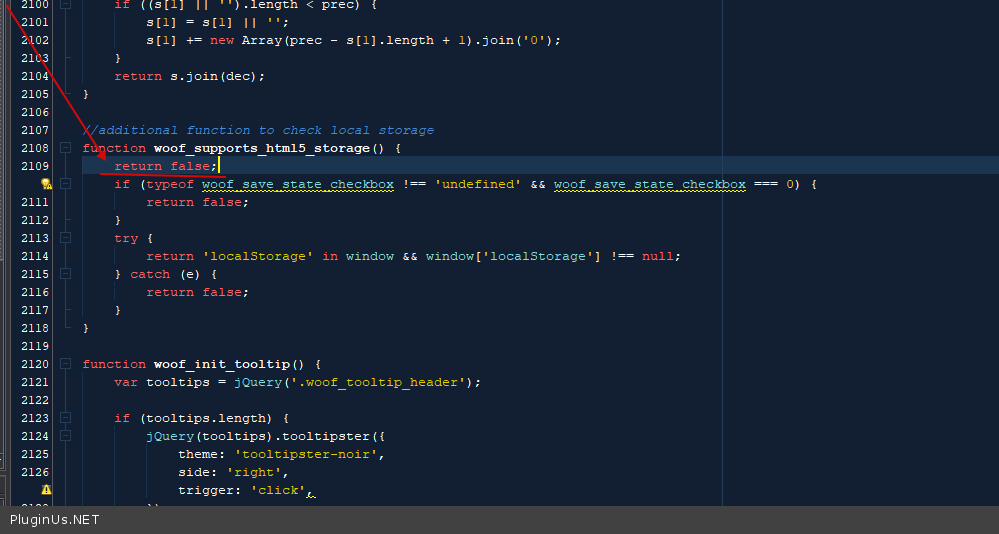Viewport: 999px width, 534px height.
Task: Collapse the fold at line 2100
Action: 66,5
